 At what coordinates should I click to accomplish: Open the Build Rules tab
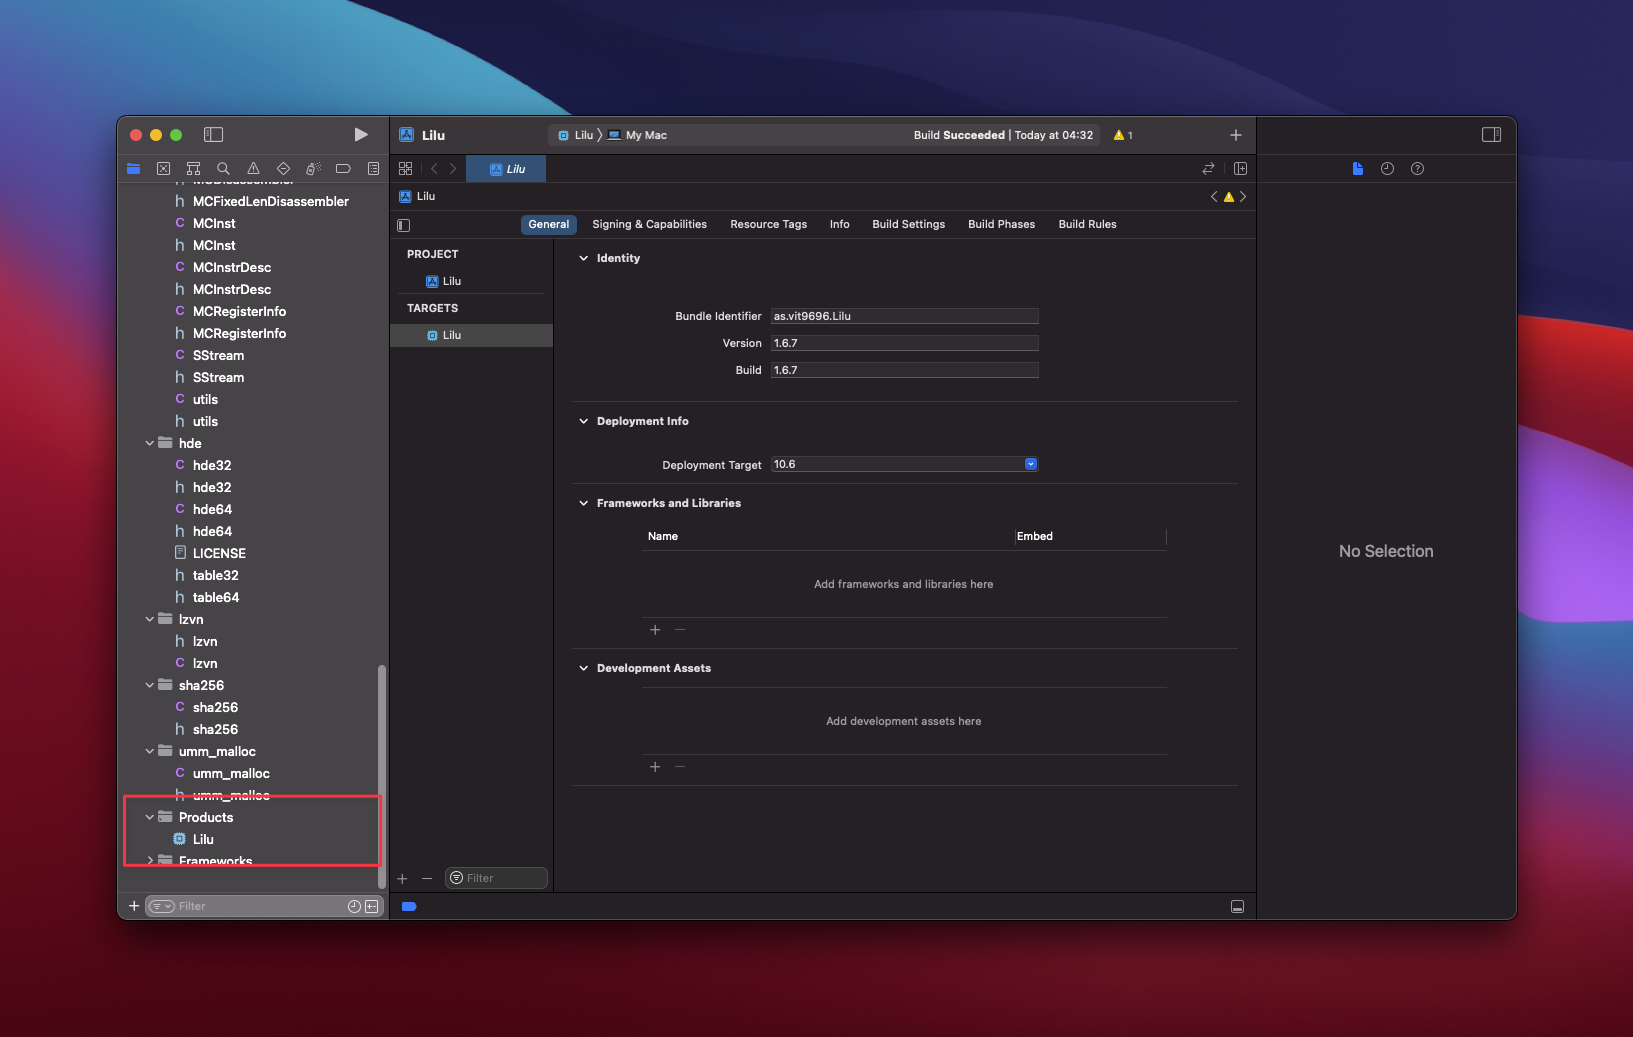click(1087, 224)
